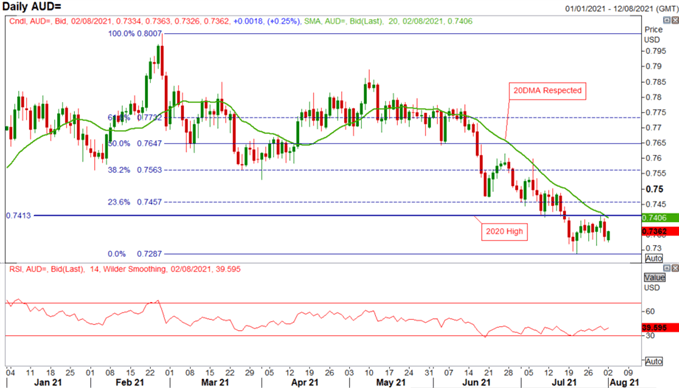Select the 50.0% 0.7647 Fibonacci level
The height and width of the screenshot is (388, 679).
coord(135,143)
